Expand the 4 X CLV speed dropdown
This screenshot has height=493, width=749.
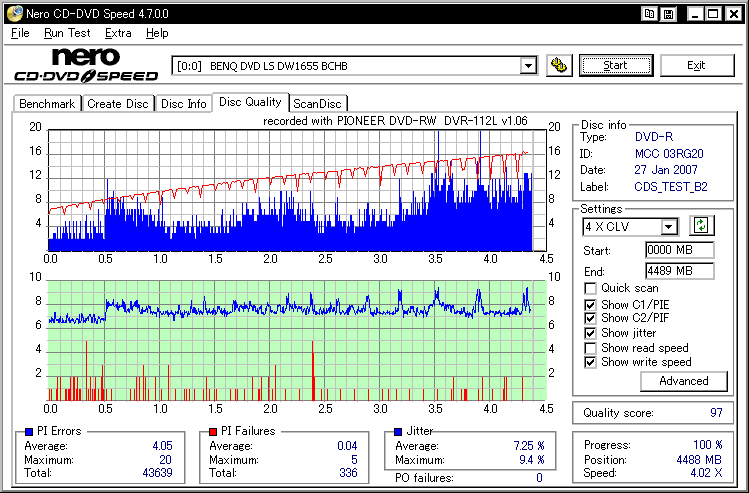pos(669,226)
